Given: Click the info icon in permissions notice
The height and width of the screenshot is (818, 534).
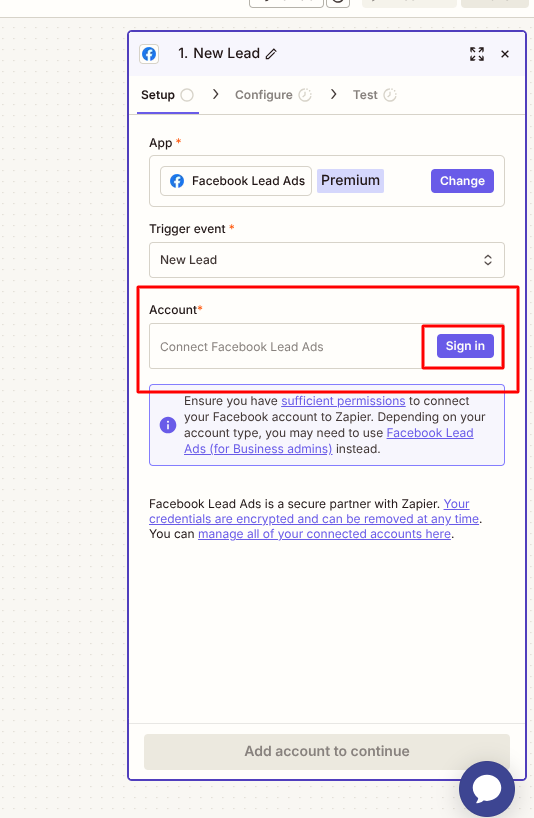Looking at the screenshot, I should coord(167,425).
